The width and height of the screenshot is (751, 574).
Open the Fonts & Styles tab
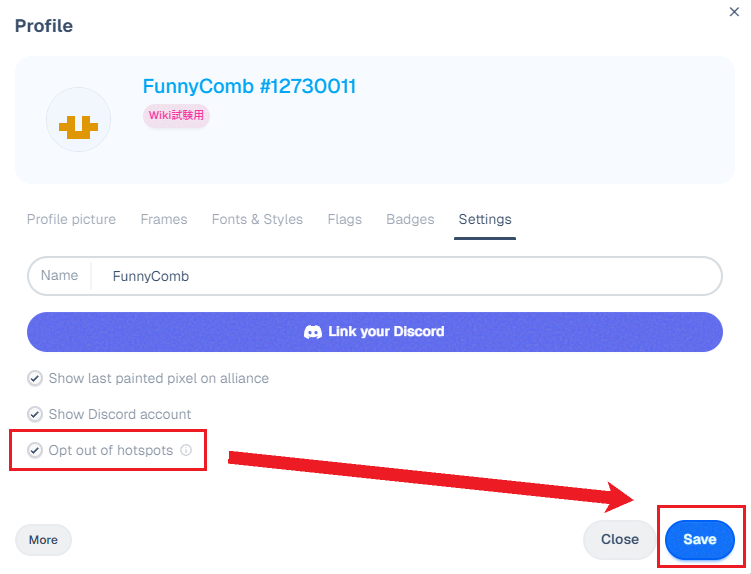257,219
